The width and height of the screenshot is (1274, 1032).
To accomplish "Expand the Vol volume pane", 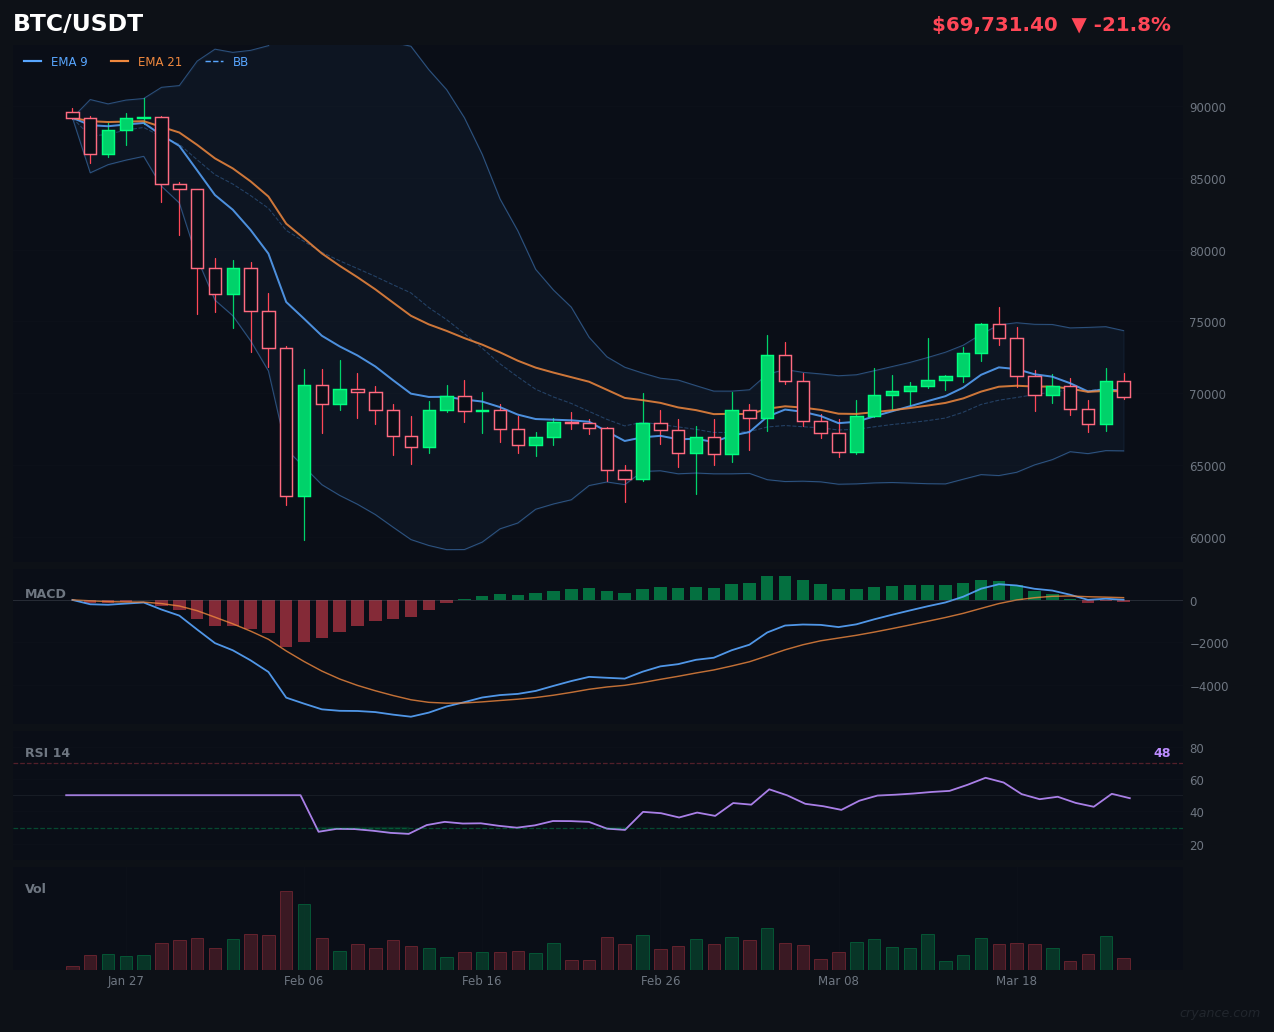I will pyautogui.click(x=35, y=888).
